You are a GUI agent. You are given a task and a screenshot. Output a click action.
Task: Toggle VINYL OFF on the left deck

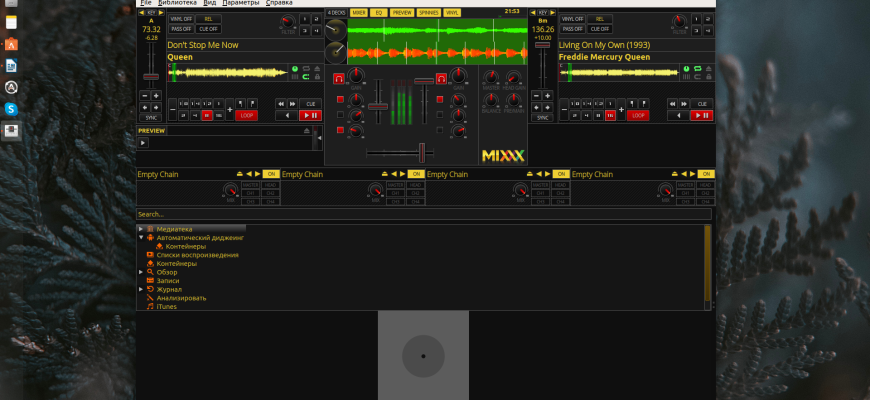[x=180, y=19]
